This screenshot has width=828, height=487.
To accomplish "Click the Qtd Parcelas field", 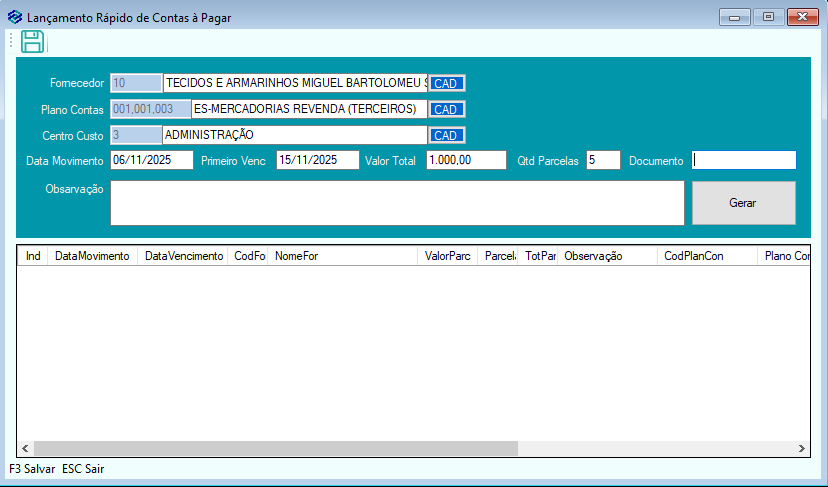I will click(603, 161).
